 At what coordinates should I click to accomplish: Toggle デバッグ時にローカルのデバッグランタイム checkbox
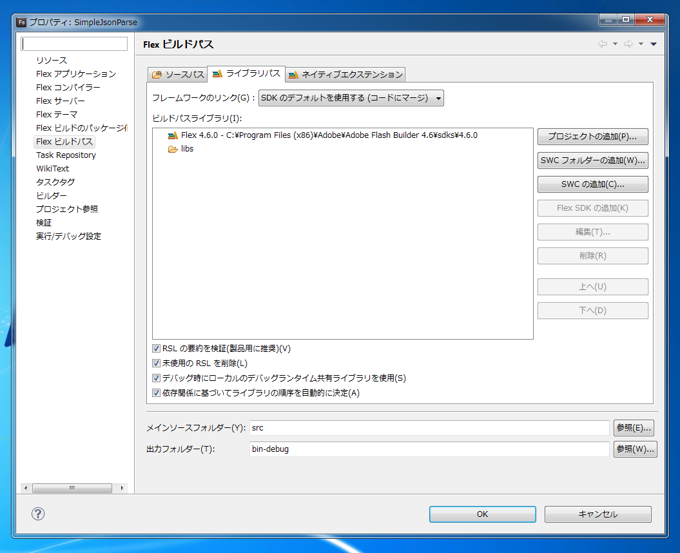[156, 378]
